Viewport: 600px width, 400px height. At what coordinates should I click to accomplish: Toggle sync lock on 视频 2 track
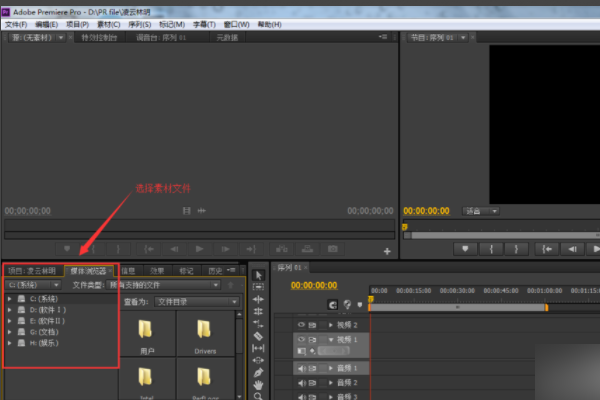[x=313, y=325]
